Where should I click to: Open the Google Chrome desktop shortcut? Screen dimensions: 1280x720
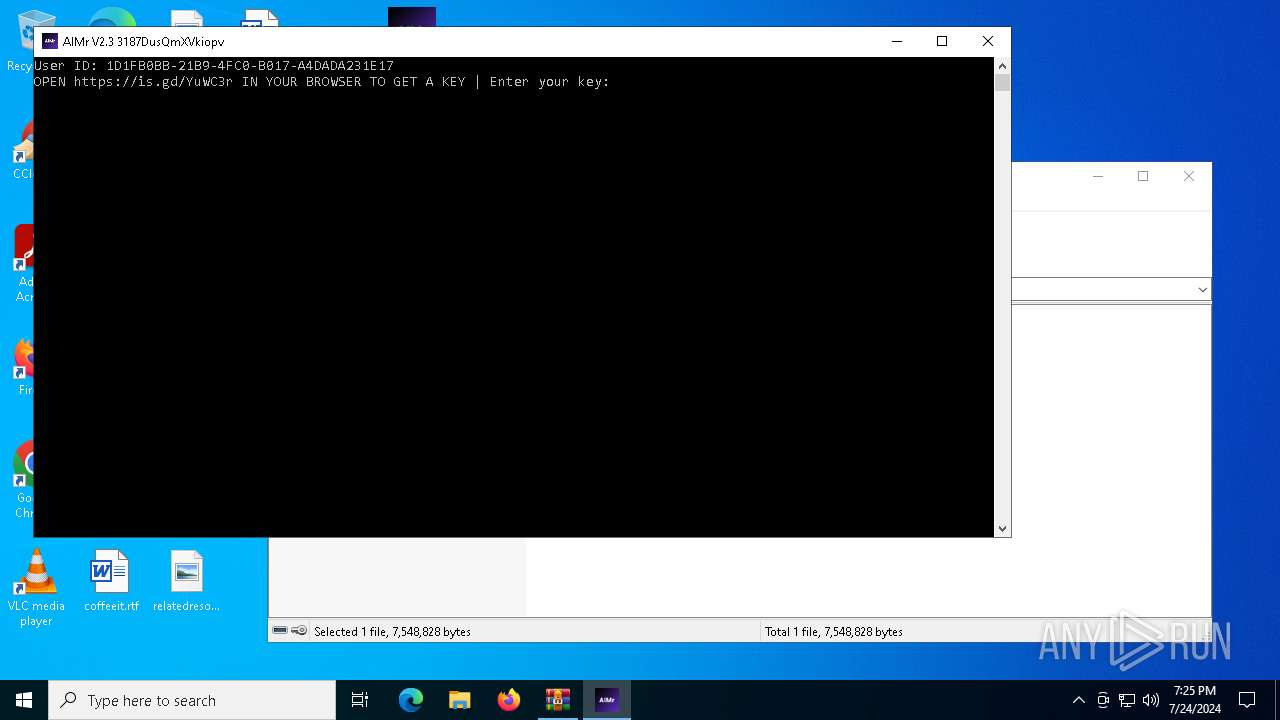point(24,480)
